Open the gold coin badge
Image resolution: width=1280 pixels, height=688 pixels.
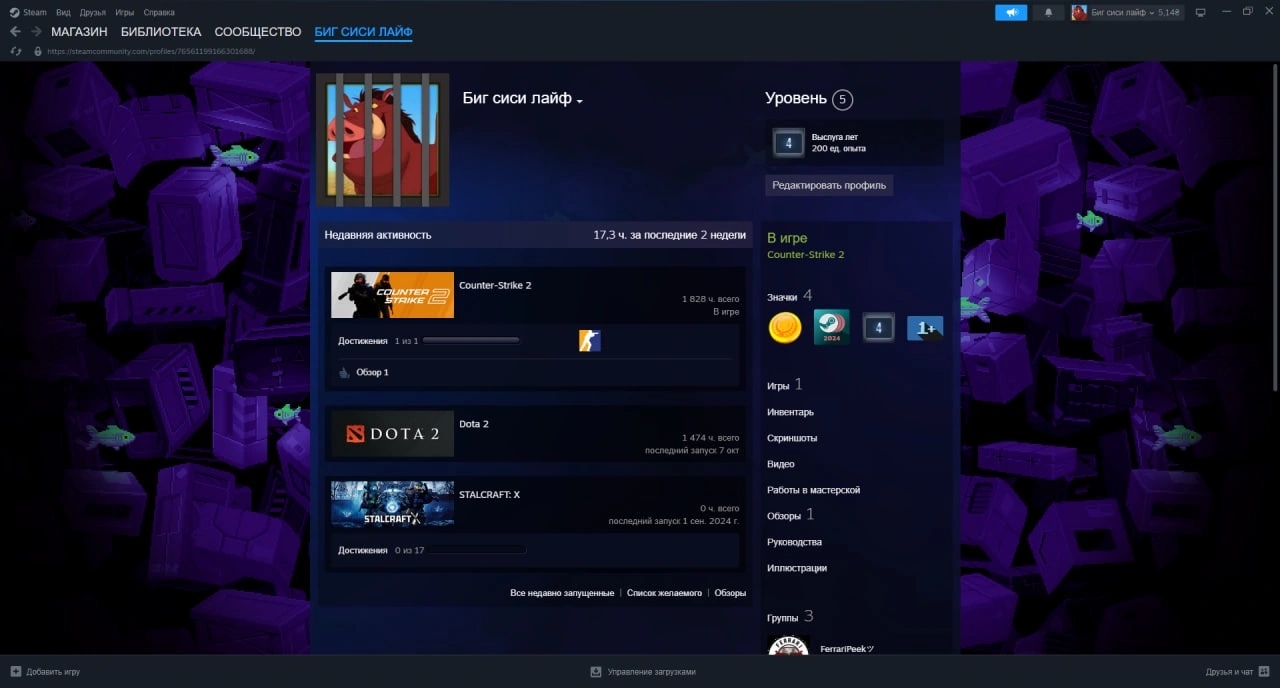tap(785, 327)
